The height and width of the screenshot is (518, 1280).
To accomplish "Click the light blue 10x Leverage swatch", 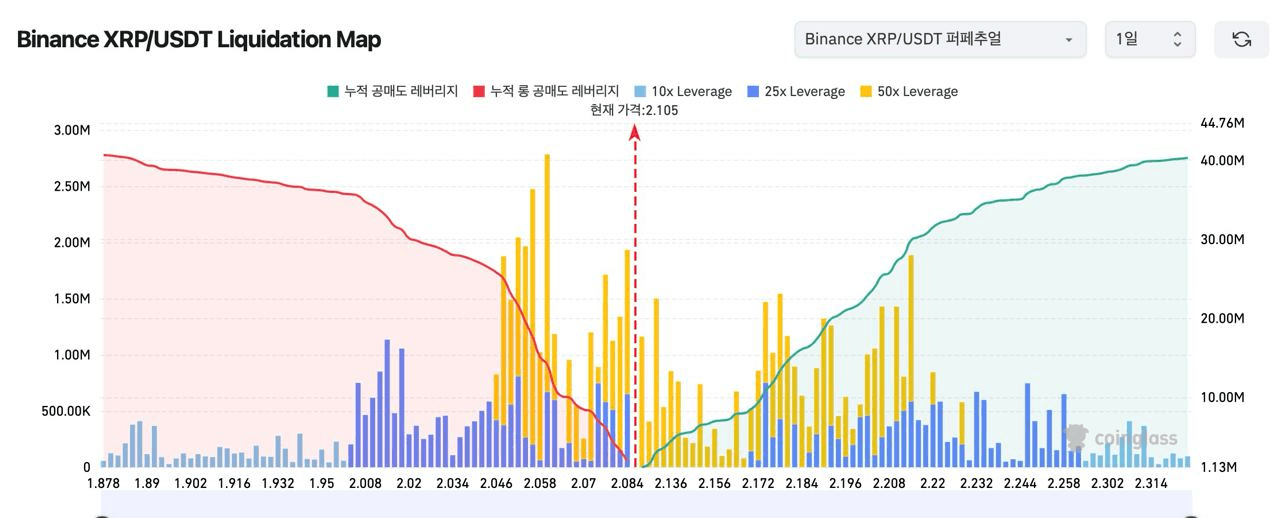I will [x=641, y=91].
